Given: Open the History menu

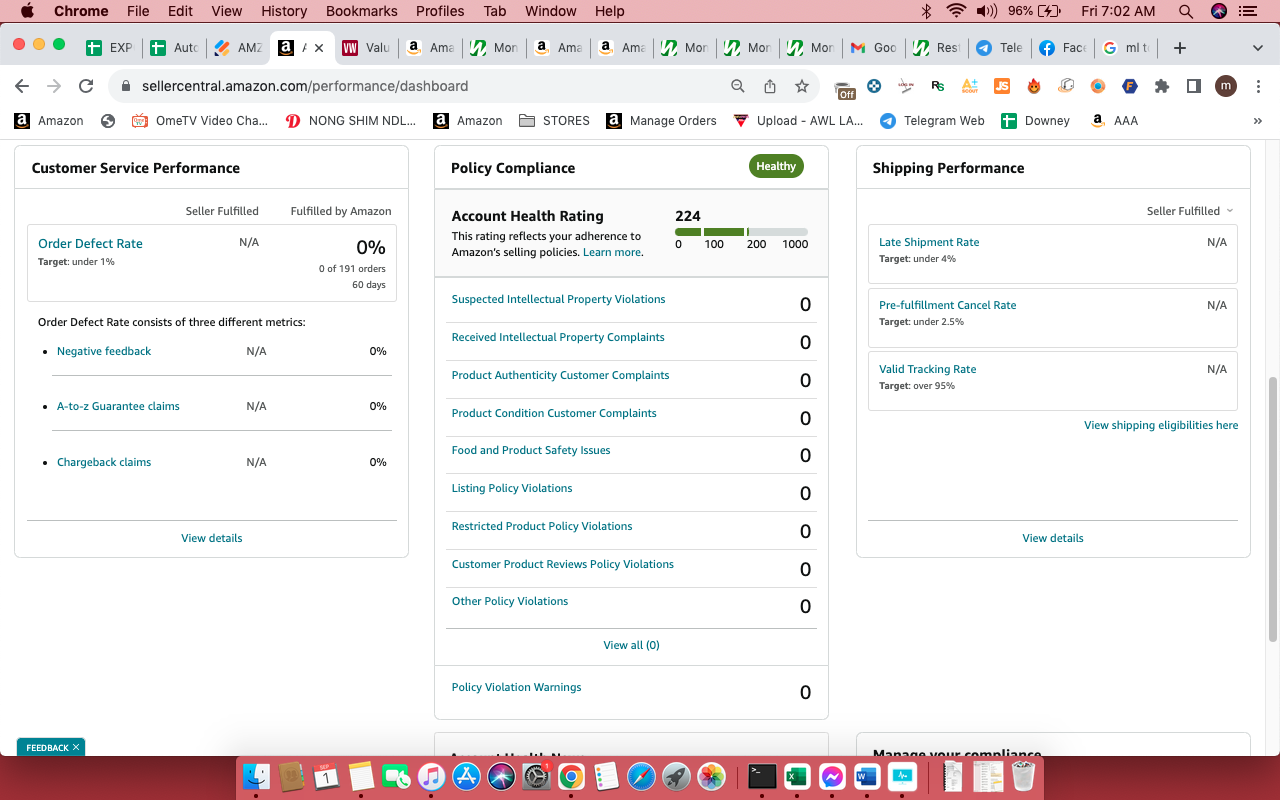Looking at the screenshot, I should (284, 12).
